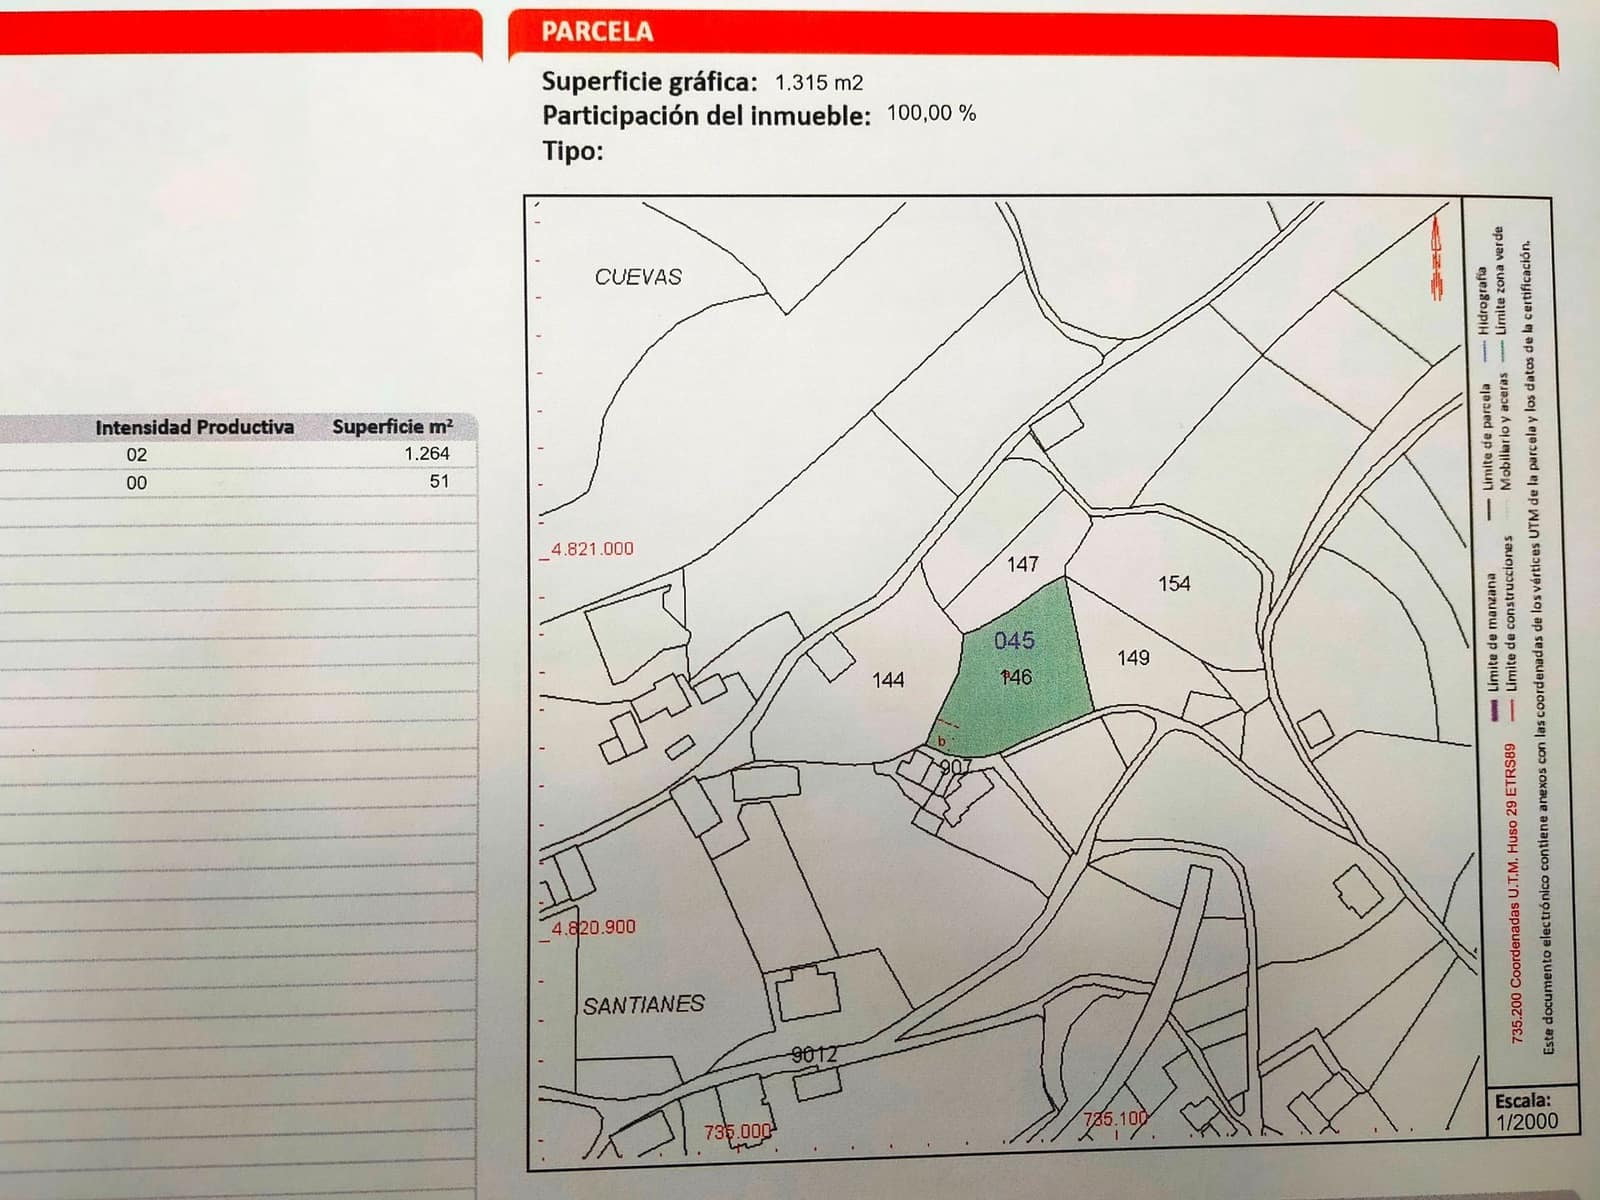Click the SANTIANES place name
This screenshot has width=1600, height=1200.
click(x=643, y=1002)
